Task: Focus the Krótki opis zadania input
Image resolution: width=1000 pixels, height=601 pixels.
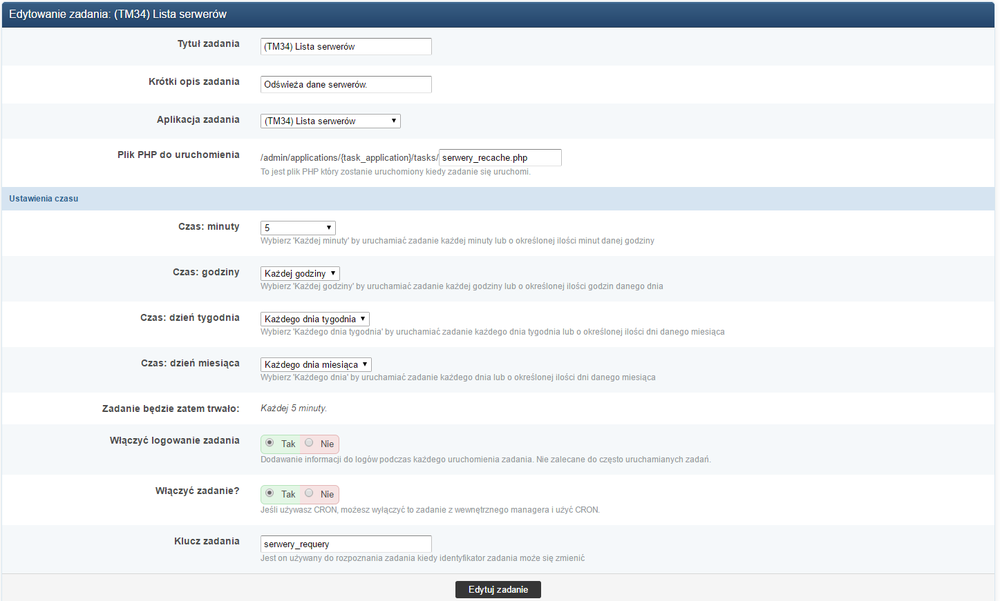Action: coord(345,85)
